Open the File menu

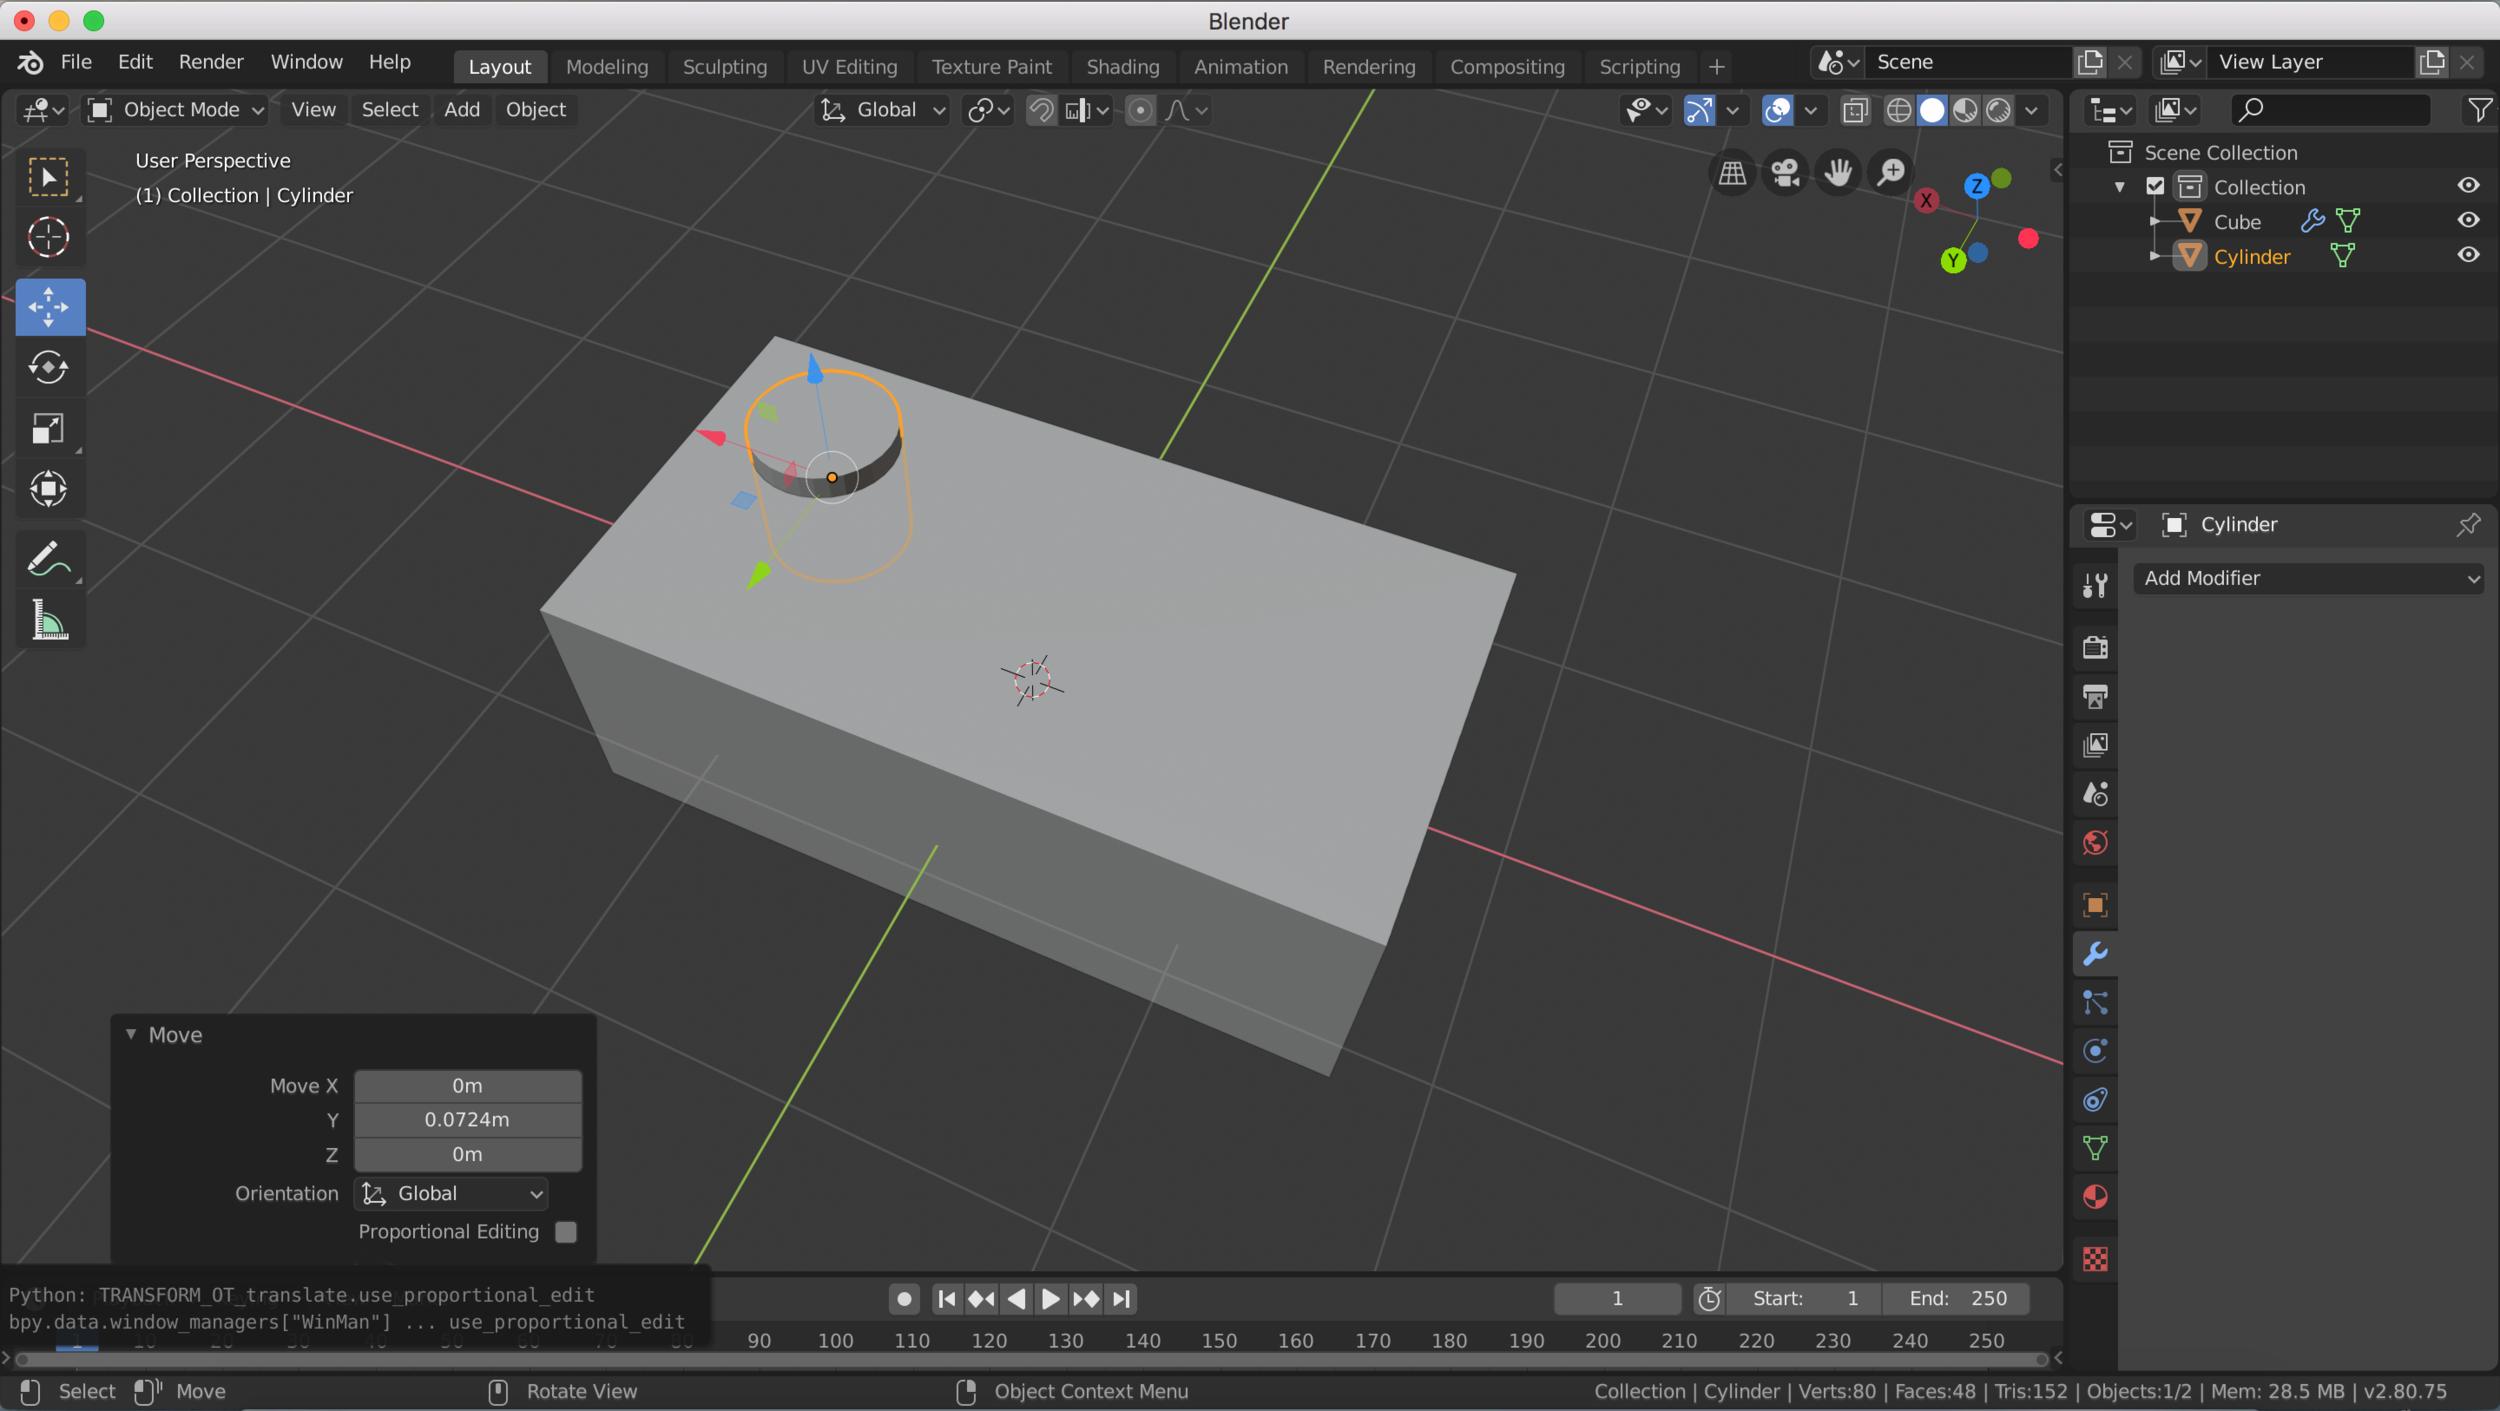click(x=76, y=62)
